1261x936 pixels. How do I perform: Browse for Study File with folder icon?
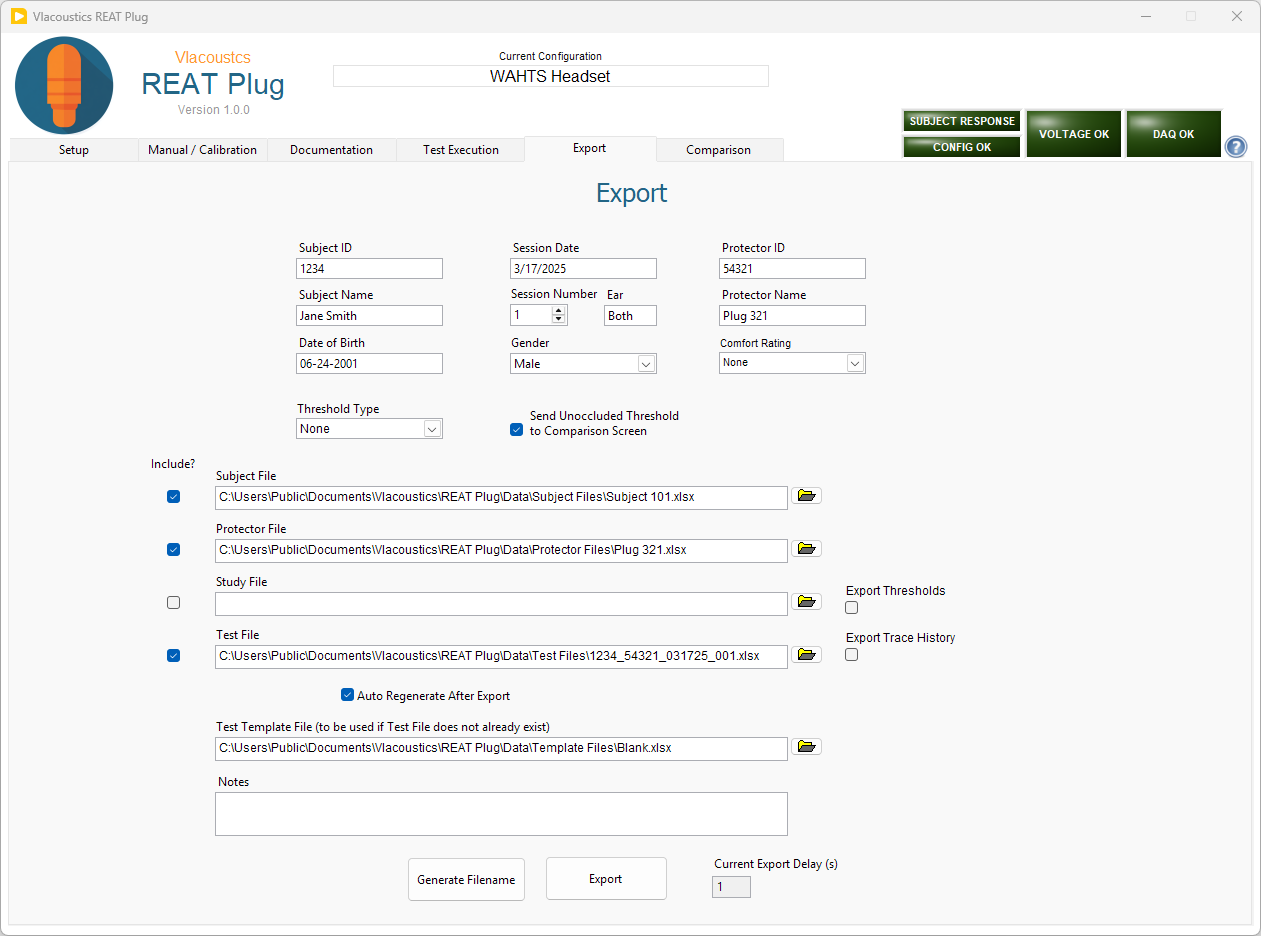click(806, 601)
